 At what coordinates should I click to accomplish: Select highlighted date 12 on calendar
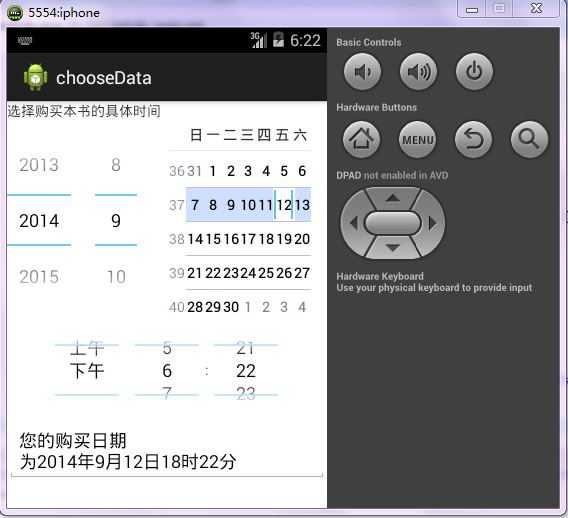click(x=284, y=205)
